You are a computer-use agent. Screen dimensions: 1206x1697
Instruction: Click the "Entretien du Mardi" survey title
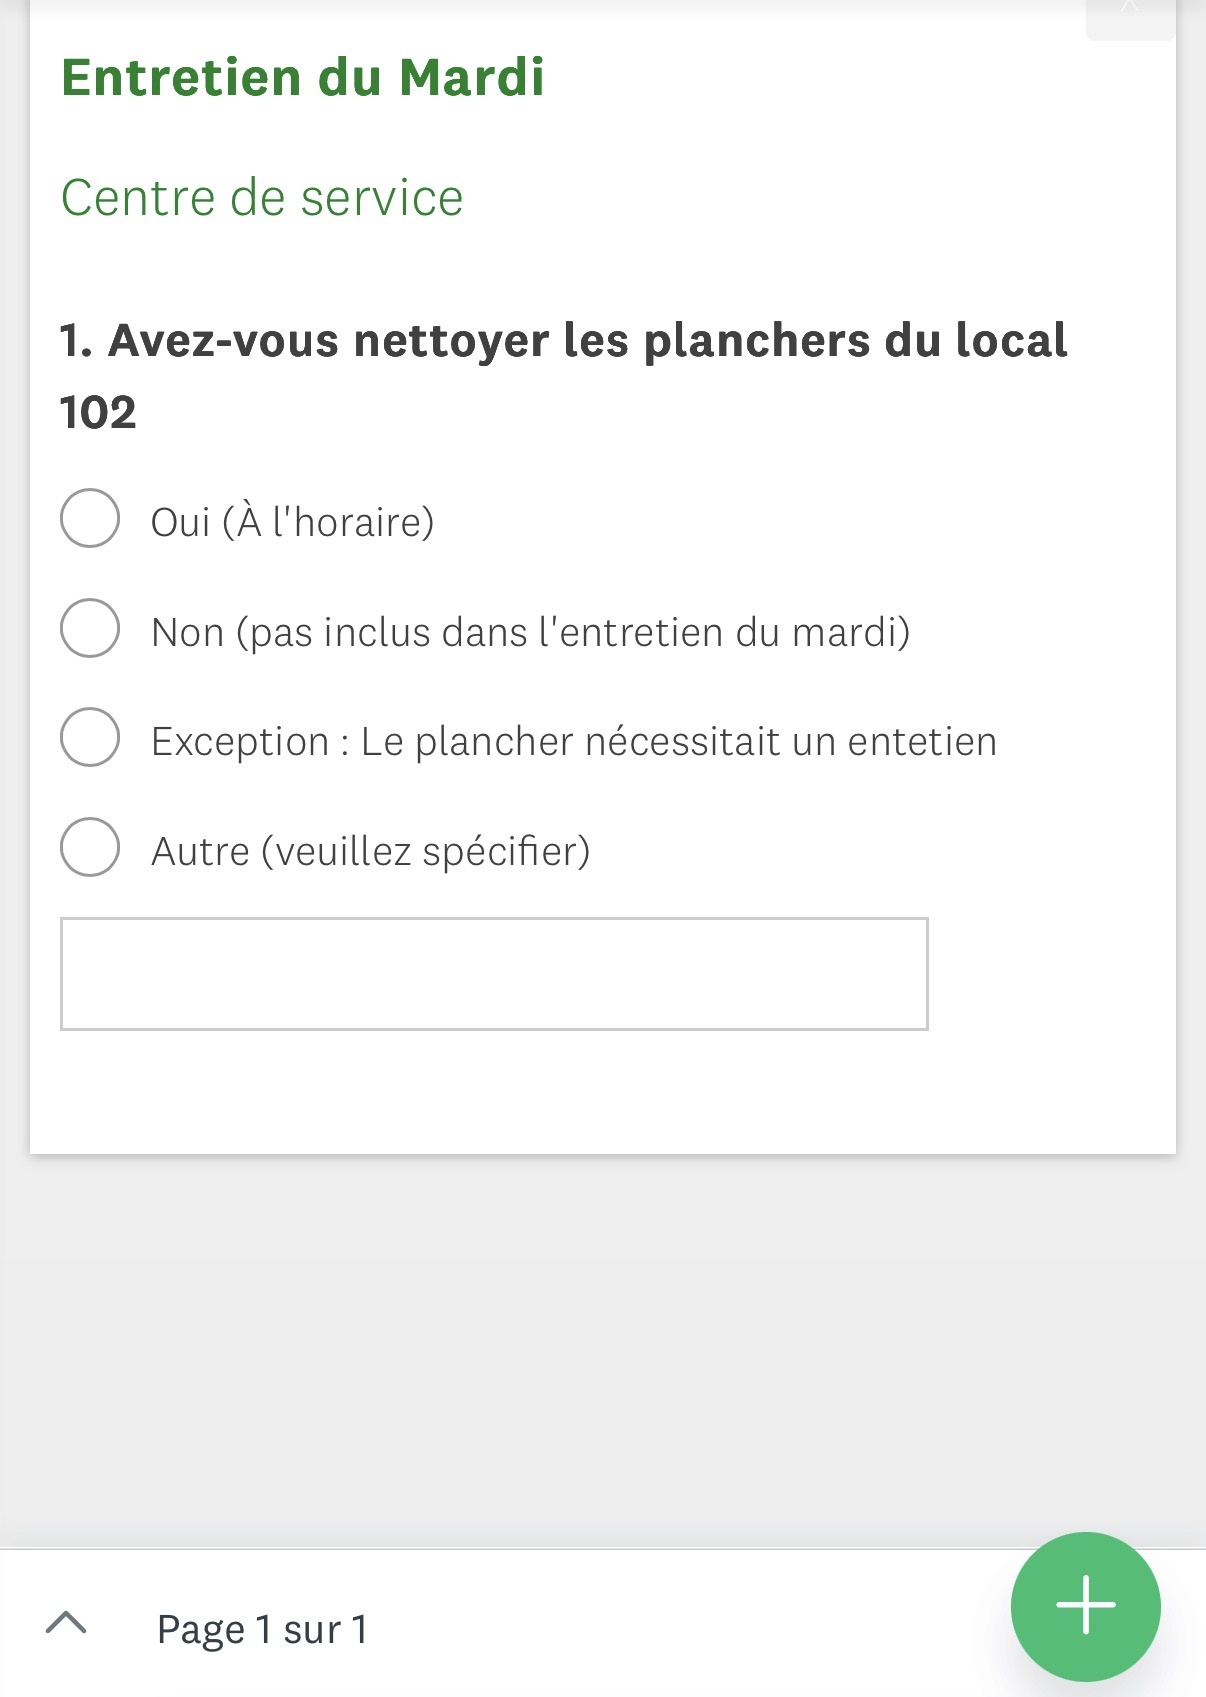302,77
